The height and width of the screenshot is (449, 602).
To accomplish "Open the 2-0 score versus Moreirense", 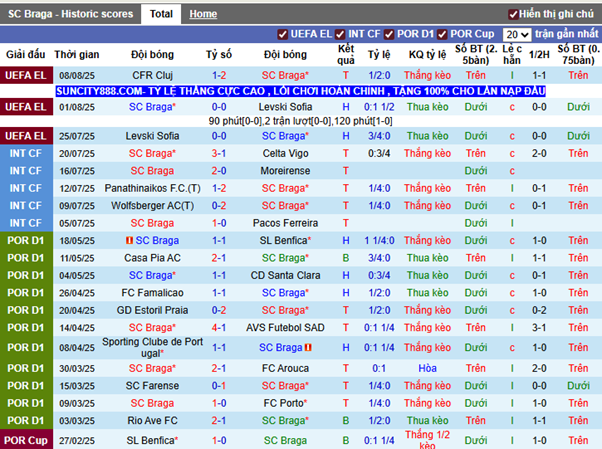I will 219,171.
